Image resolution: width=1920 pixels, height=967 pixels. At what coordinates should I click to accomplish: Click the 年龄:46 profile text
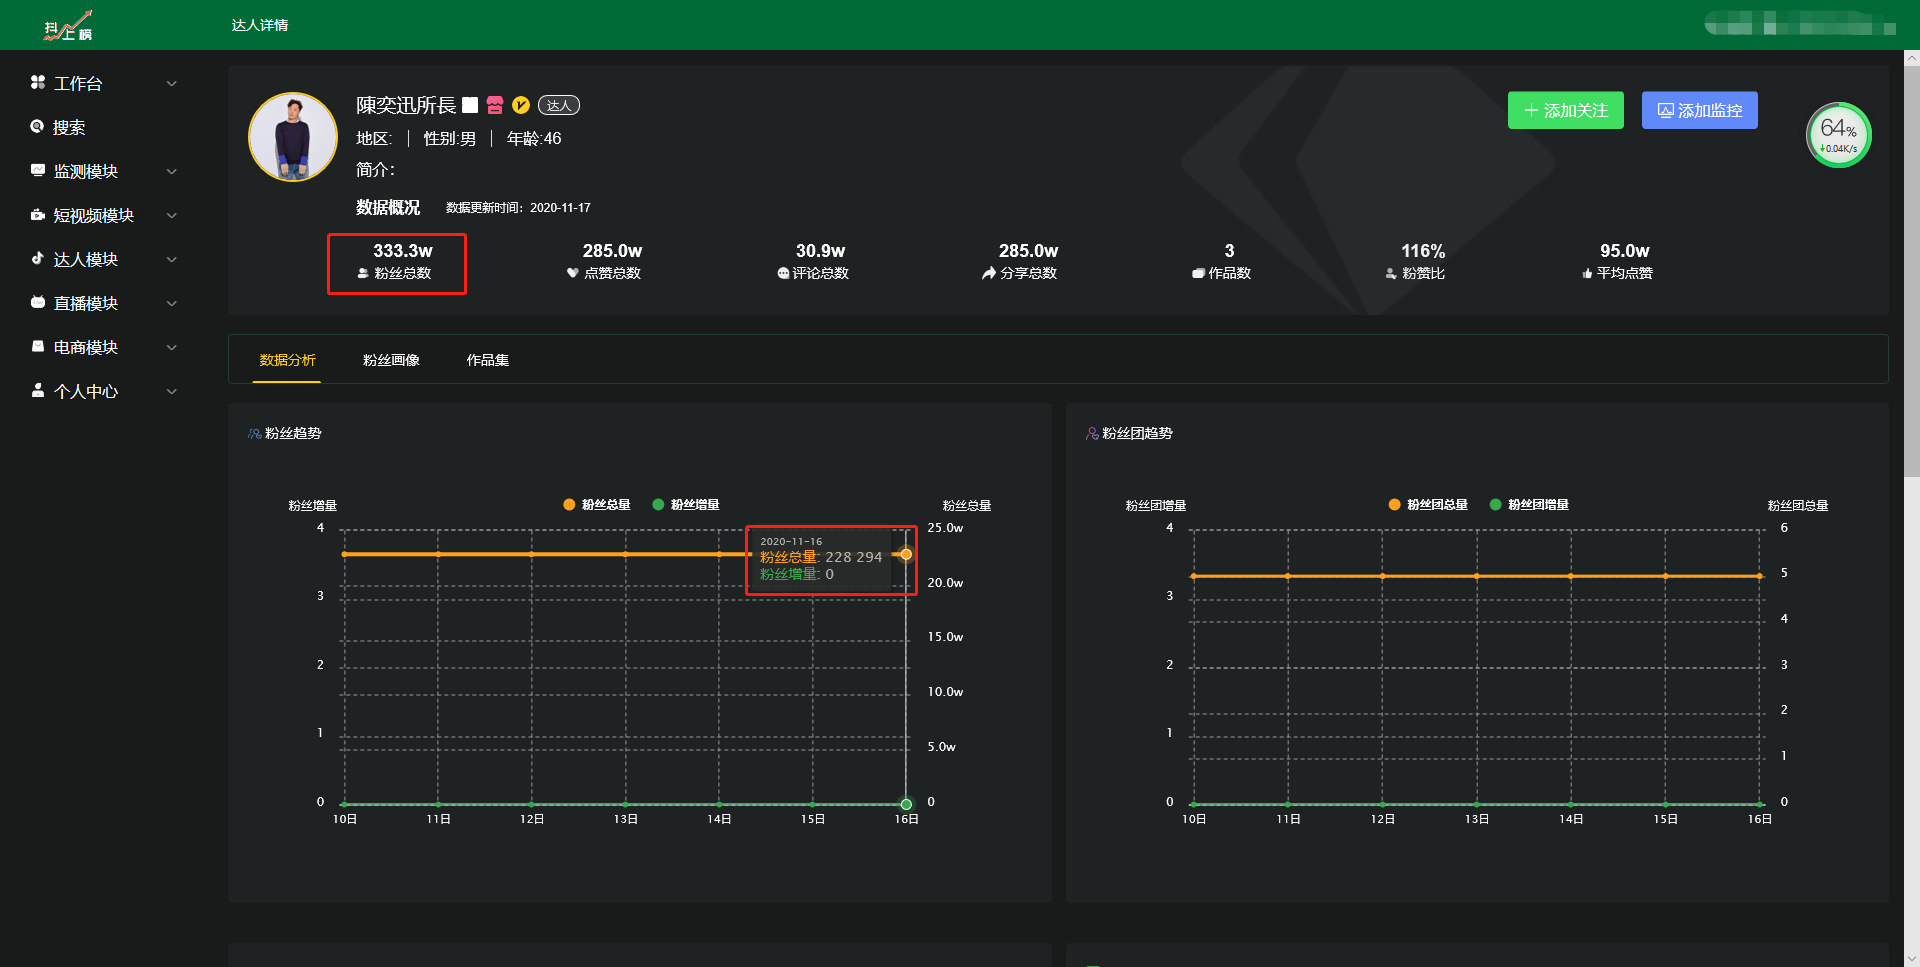coord(534,139)
